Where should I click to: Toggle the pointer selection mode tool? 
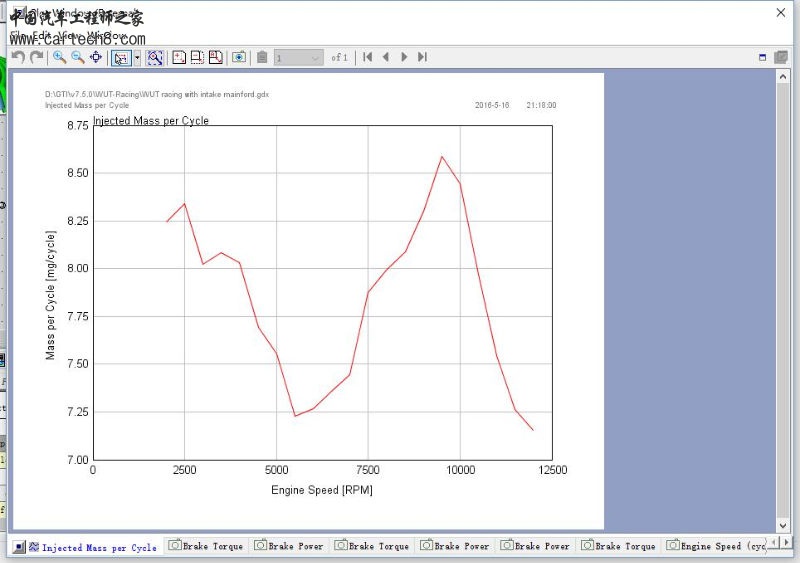pyautogui.click(x=120, y=57)
